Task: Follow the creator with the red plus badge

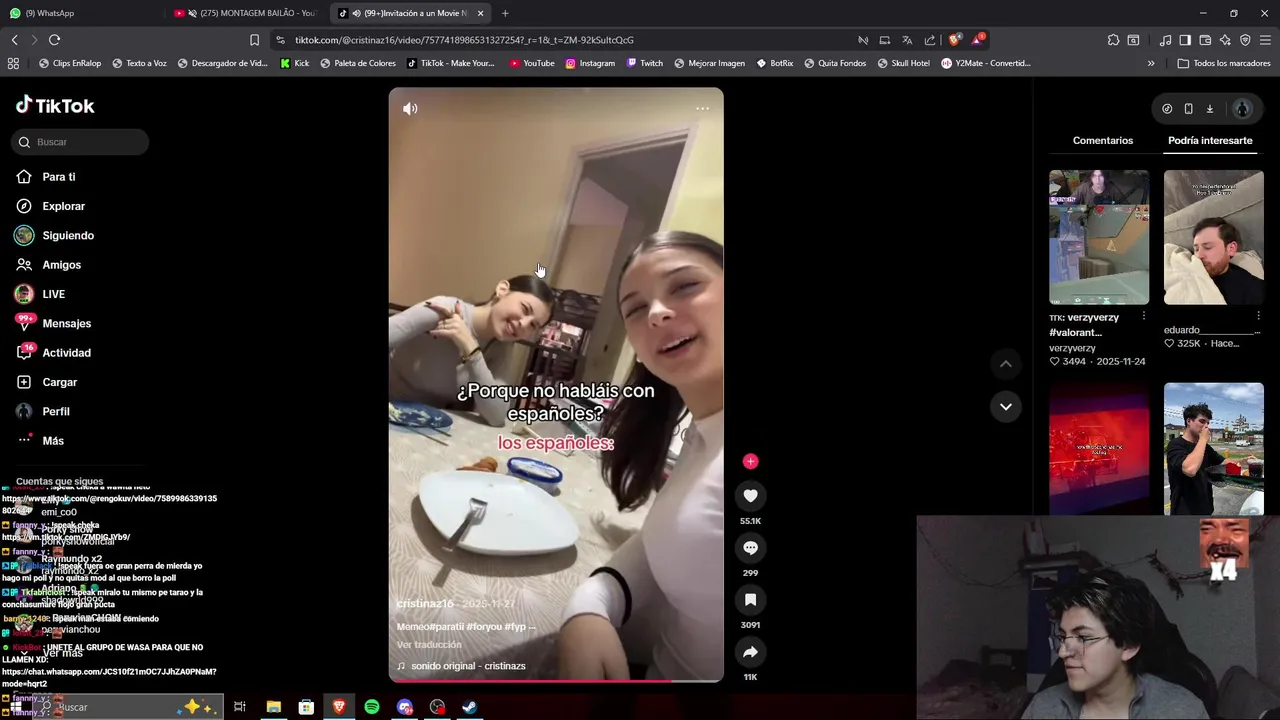Action: pyautogui.click(x=750, y=461)
